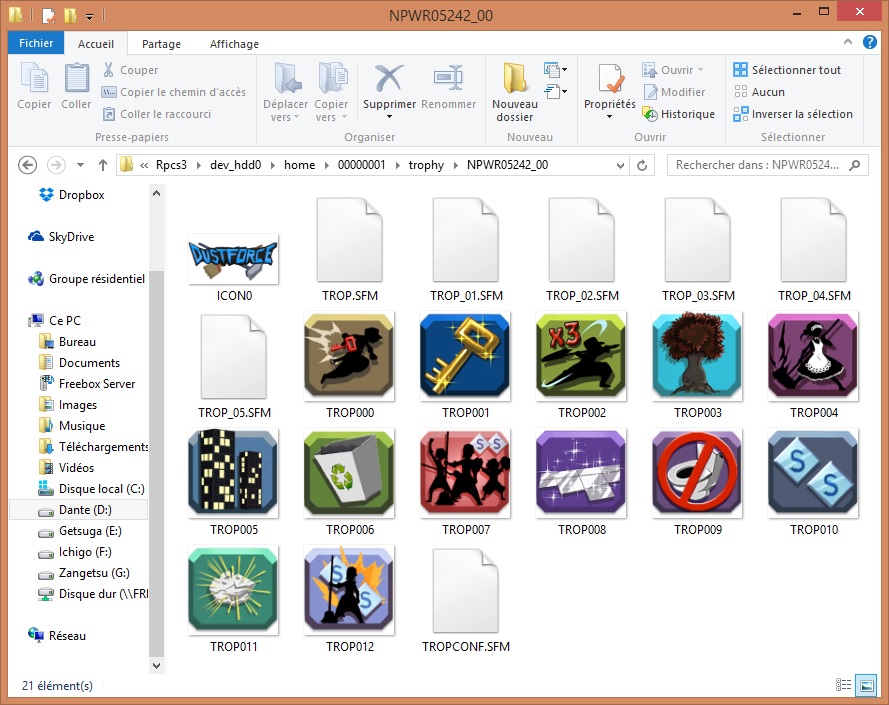Click the Coller paste icon
Viewport: 889px width, 705px height.
[76, 78]
